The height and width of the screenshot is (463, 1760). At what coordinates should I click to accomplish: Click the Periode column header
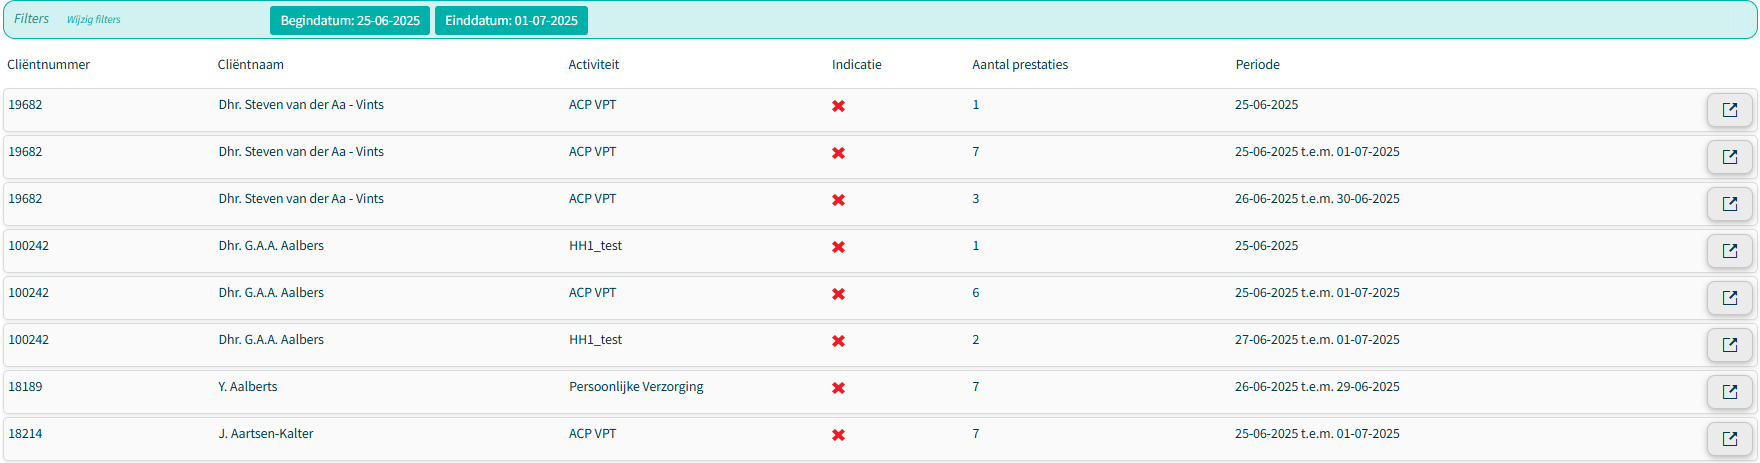[1258, 65]
